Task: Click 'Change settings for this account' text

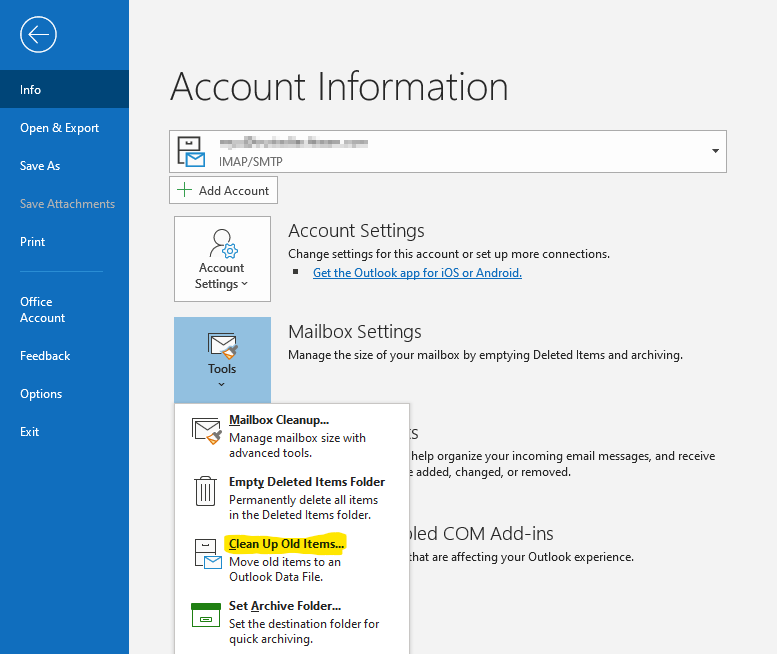Action: (x=449, y=254)
